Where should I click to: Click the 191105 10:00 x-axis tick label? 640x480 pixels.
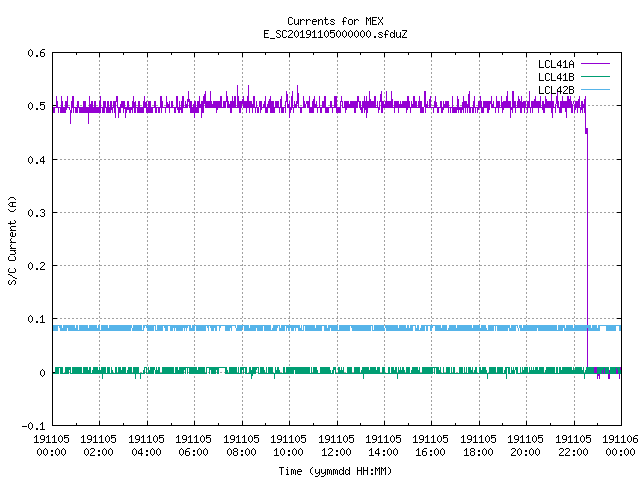(x=288, y=446)
